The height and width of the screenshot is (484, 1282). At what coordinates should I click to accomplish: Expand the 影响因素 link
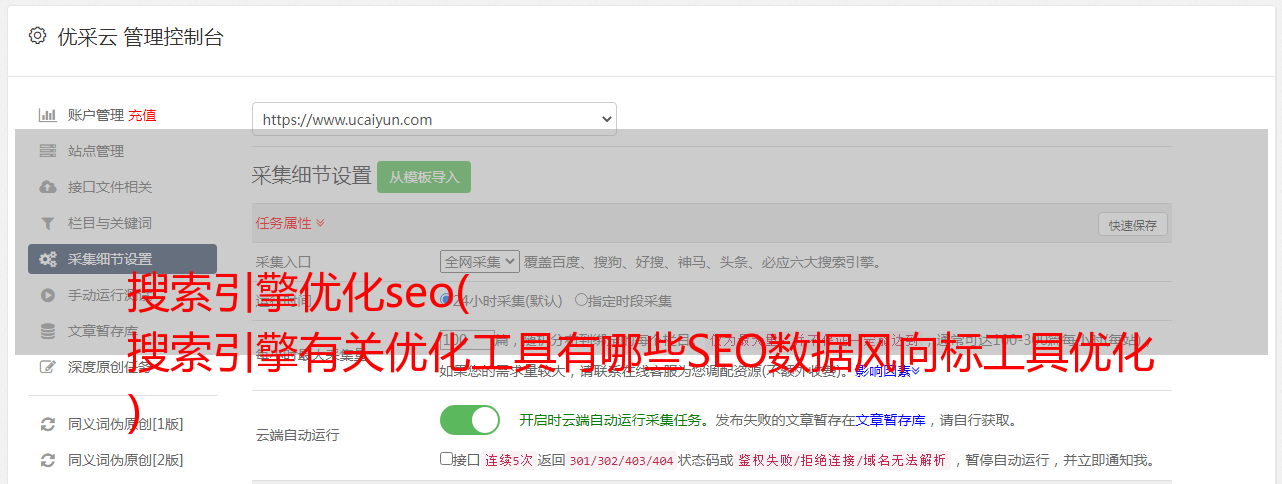pos(888,371)
